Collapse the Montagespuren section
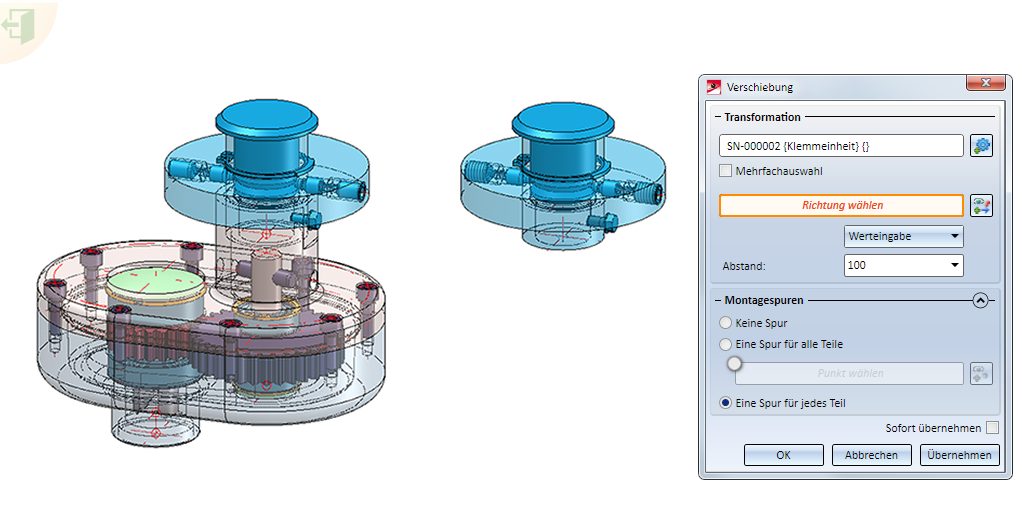 980,300
